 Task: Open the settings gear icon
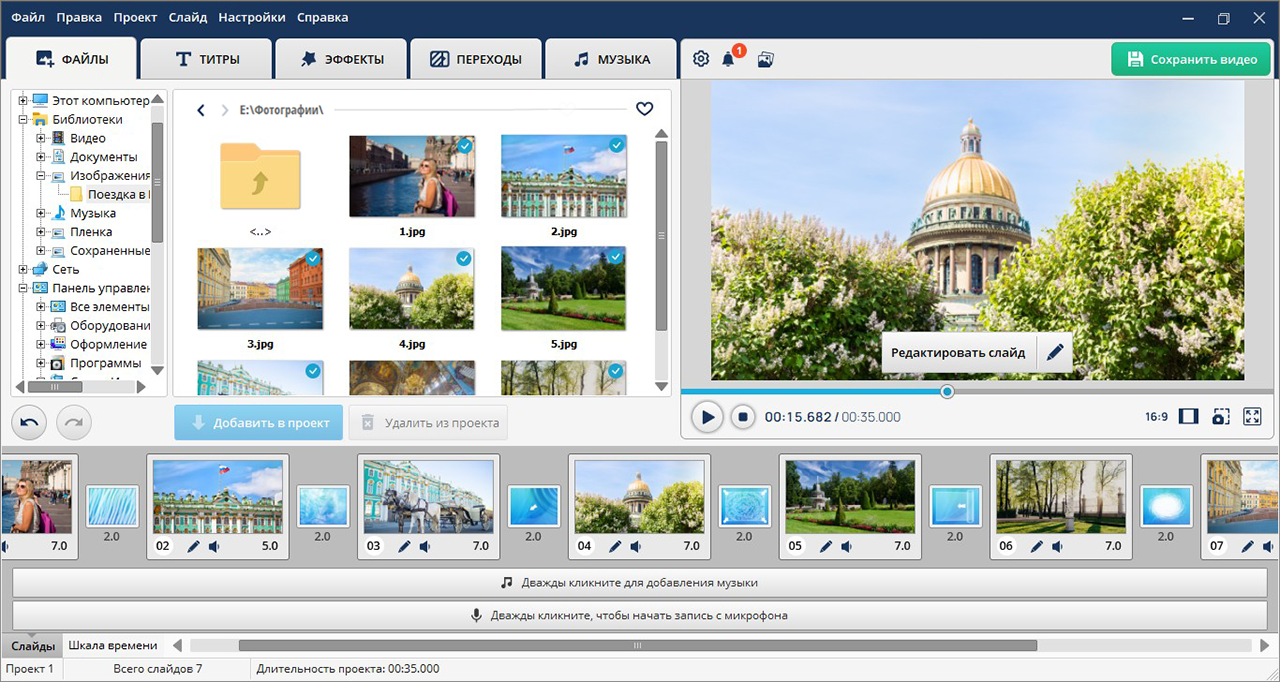pos(701,59)
